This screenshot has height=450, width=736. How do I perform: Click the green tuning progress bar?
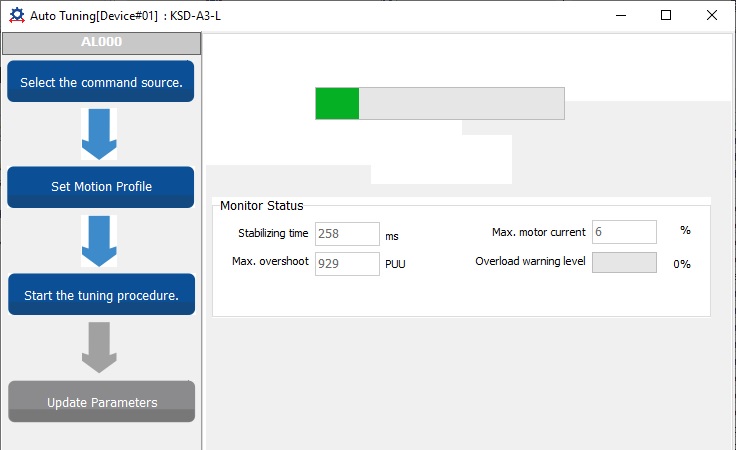click(x=439, y=104)
